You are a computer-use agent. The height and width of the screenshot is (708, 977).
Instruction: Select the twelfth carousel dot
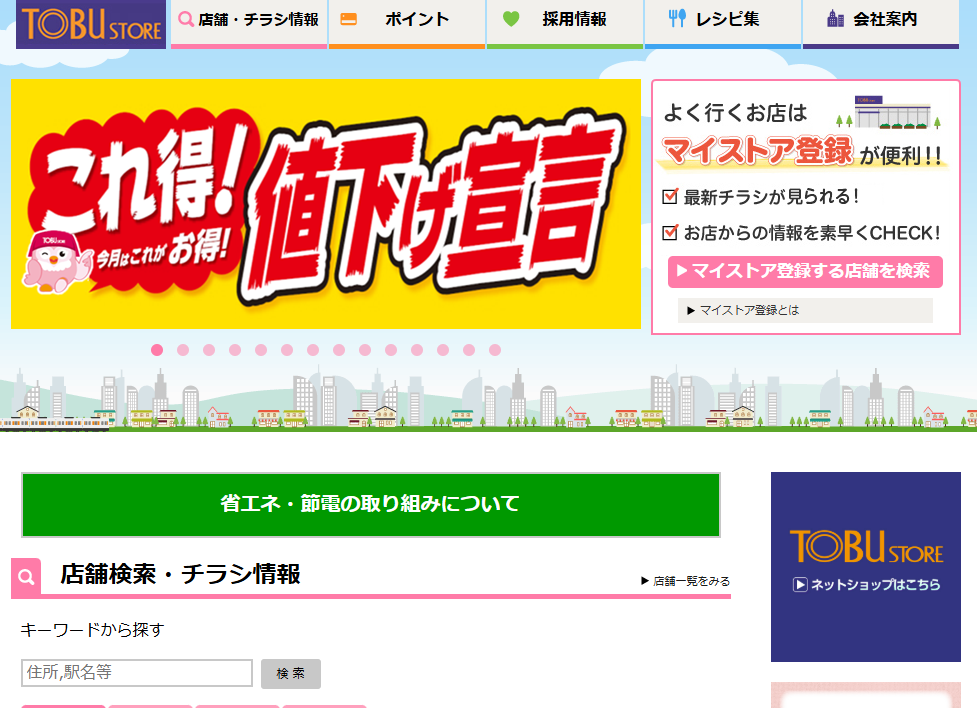tap(443, 350)
